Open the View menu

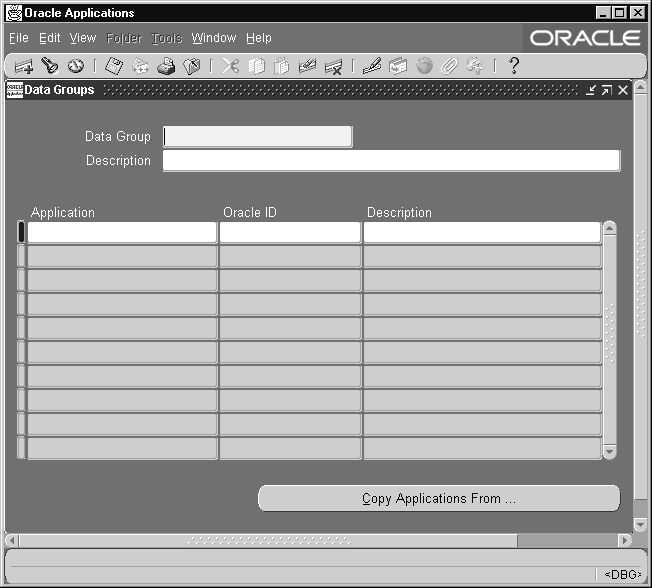[83, 38]
